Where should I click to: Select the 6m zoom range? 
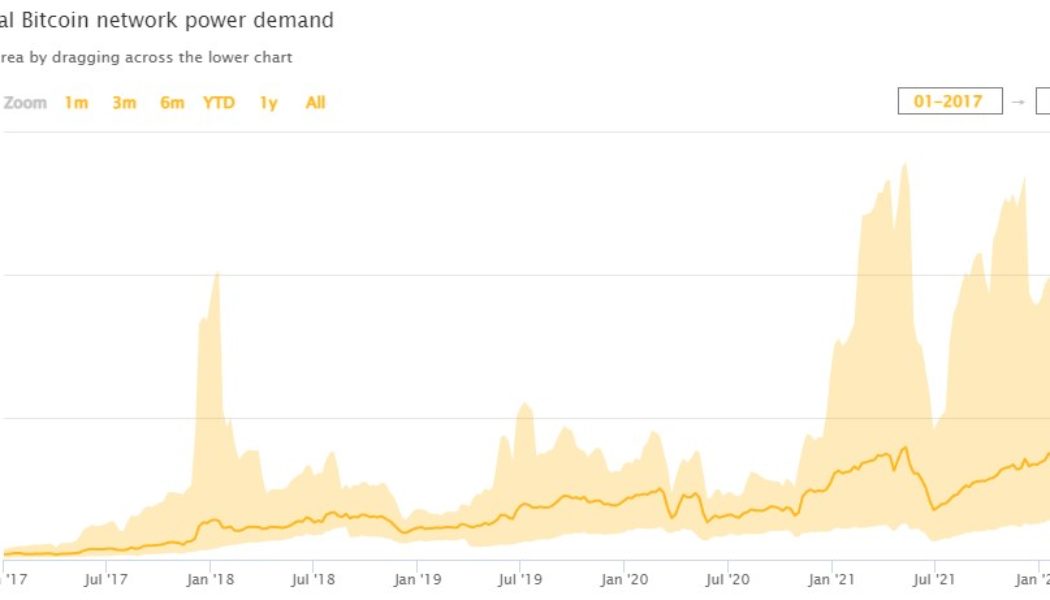pos(172,103)
